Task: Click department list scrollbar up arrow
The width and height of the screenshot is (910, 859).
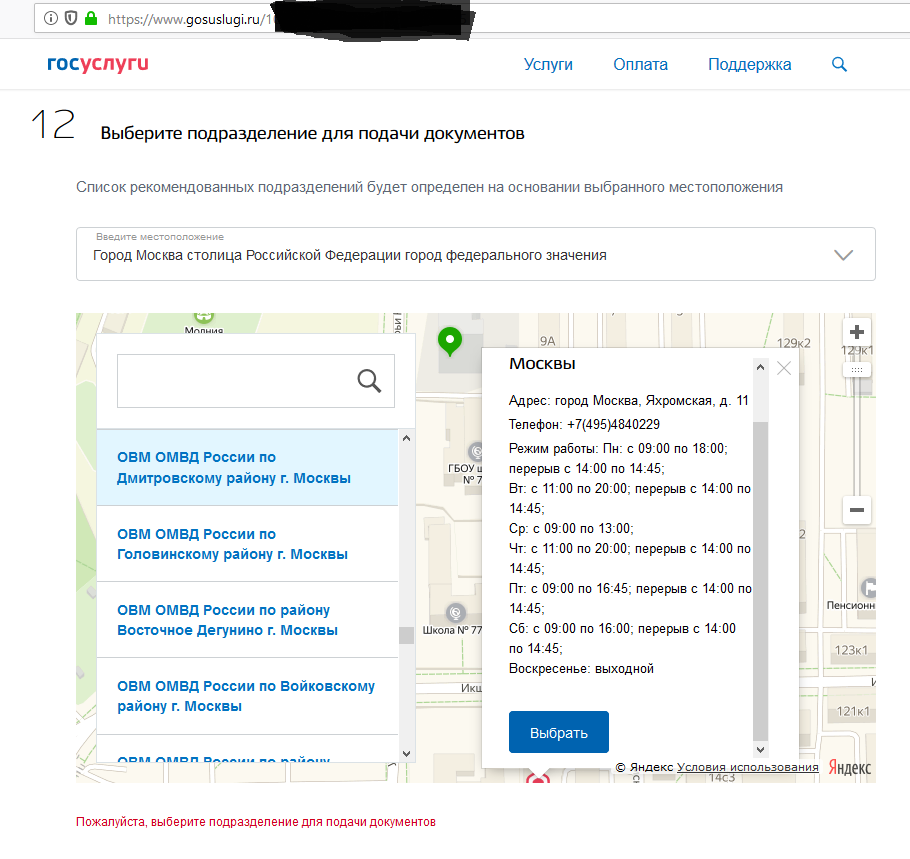Action: 406,438
